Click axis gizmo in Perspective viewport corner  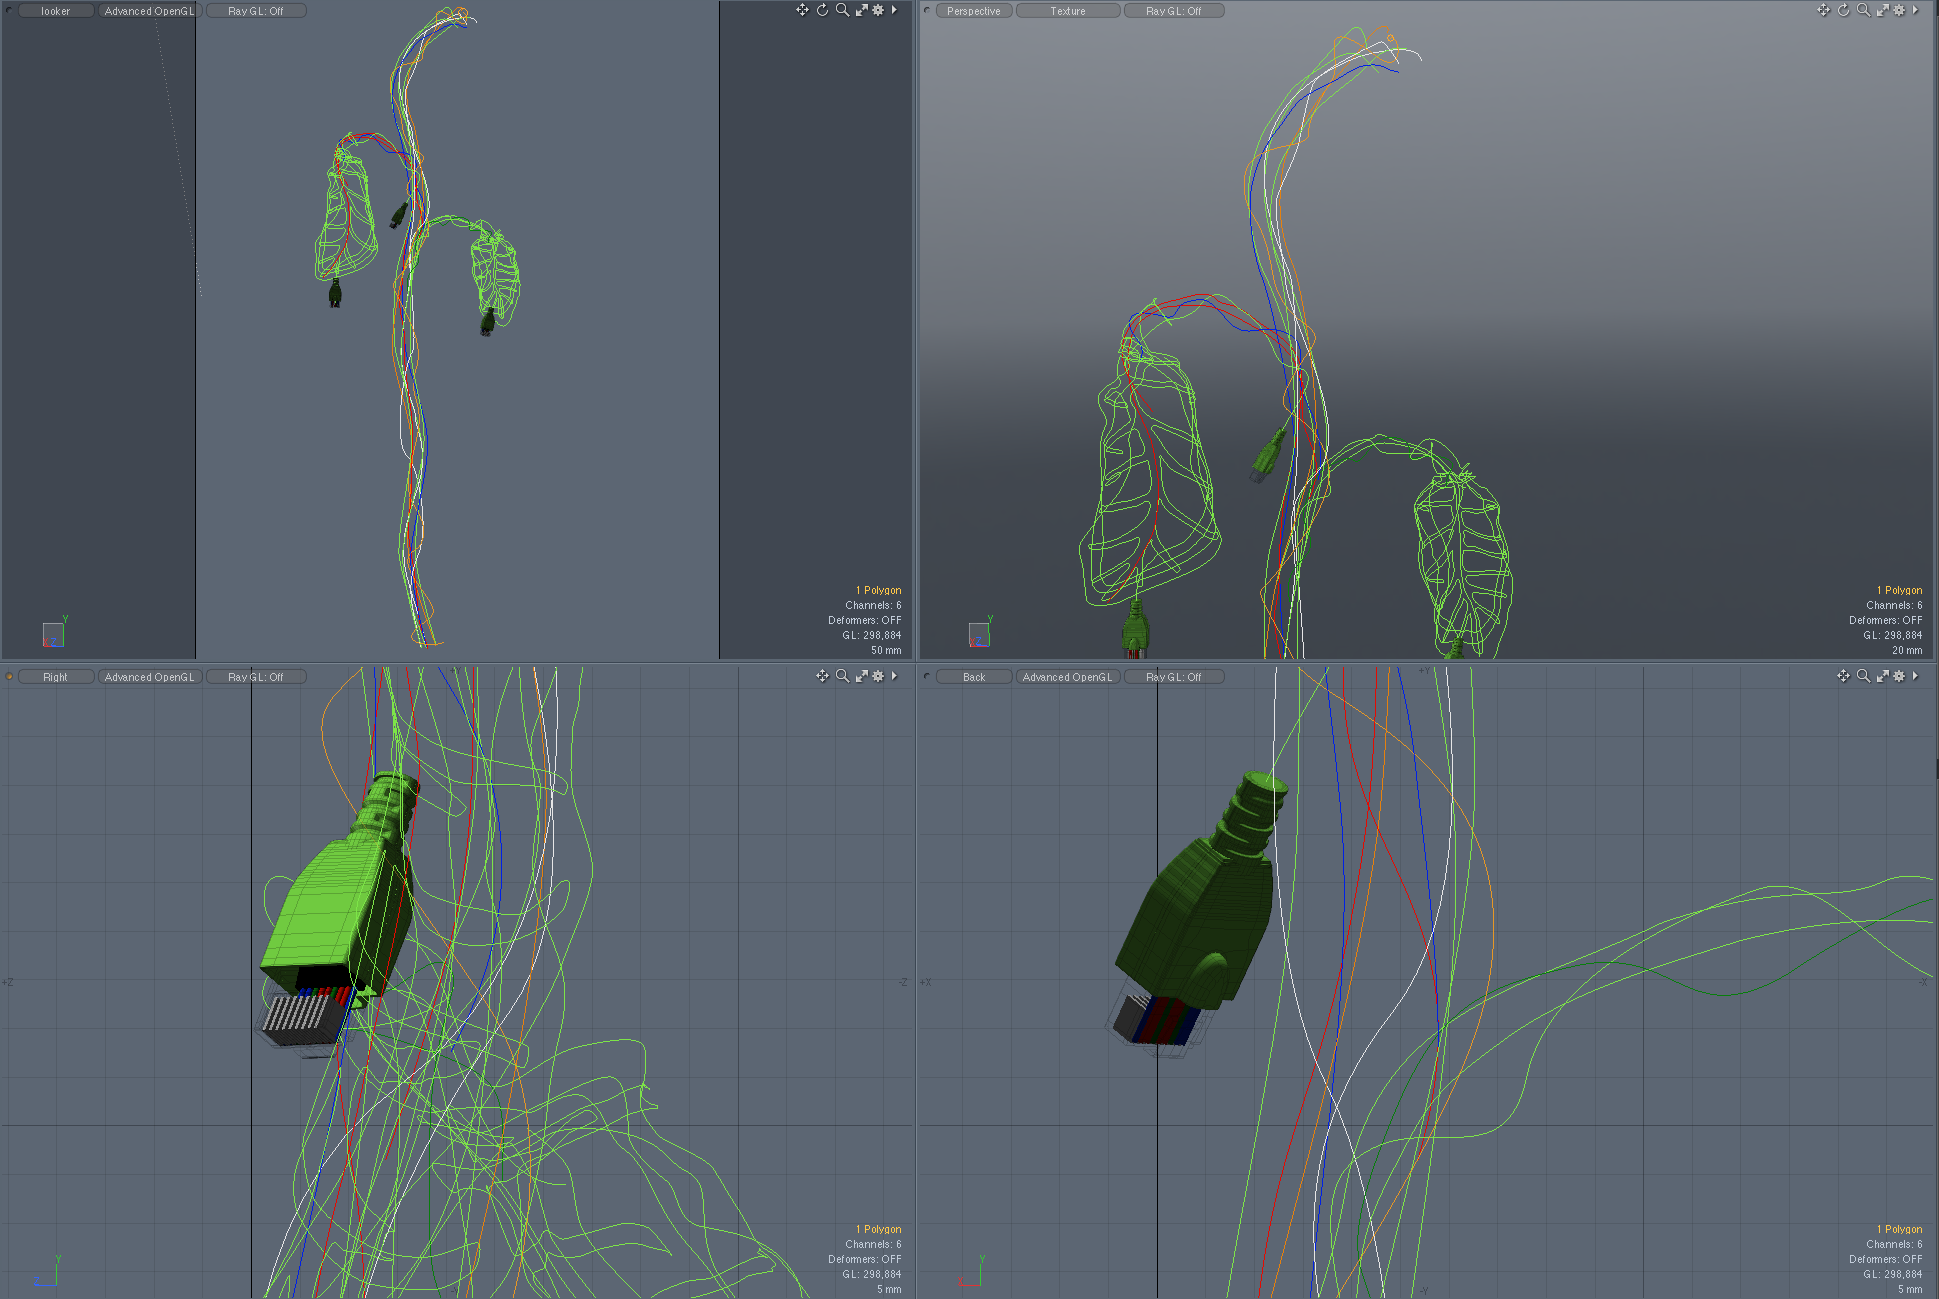980,633
